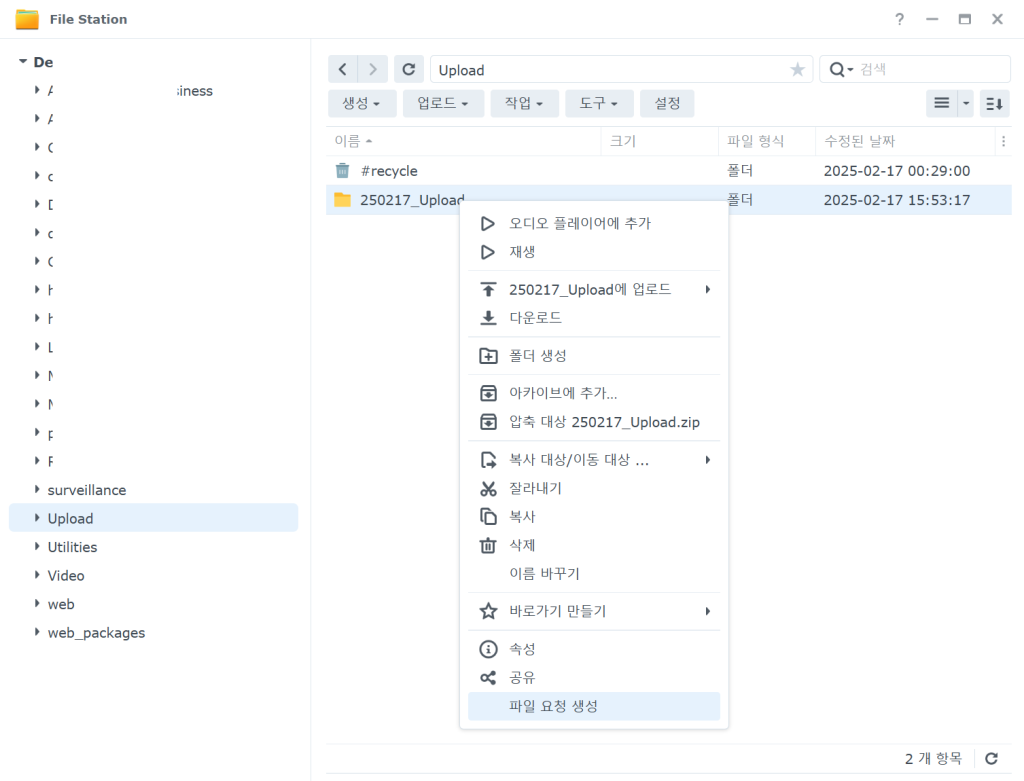Expand the web_packages folder tree arrow
1024x781 pixels.
[37, 632]
